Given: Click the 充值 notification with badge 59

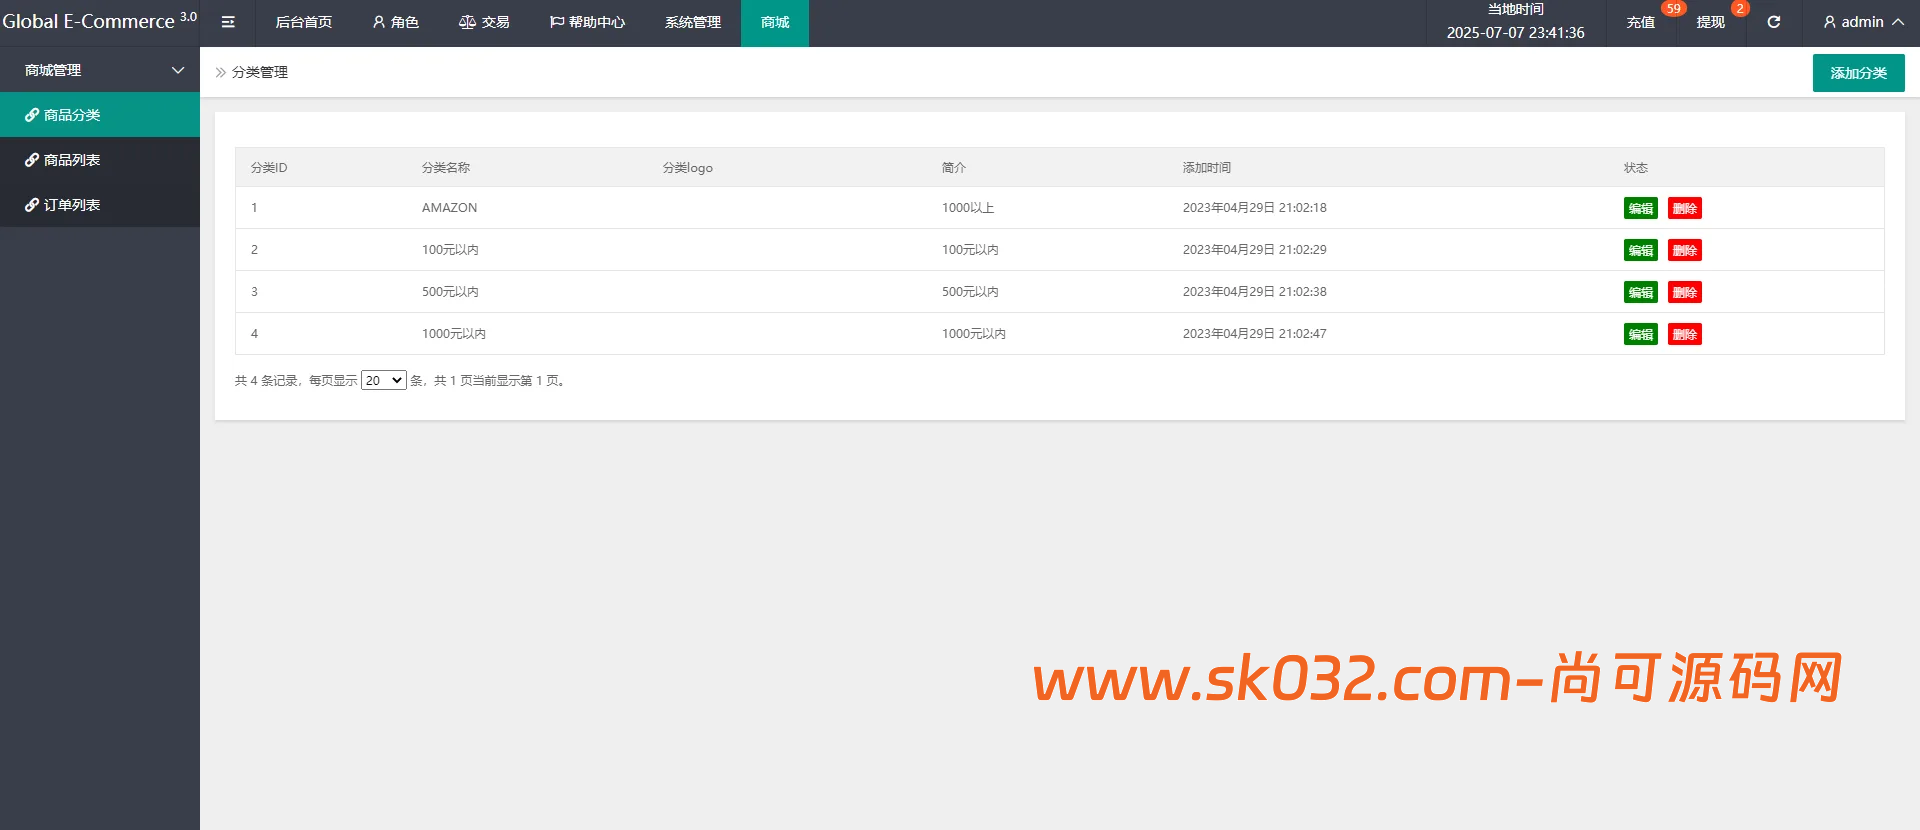Looking at the screenshot, I should tap(1640, 22).
